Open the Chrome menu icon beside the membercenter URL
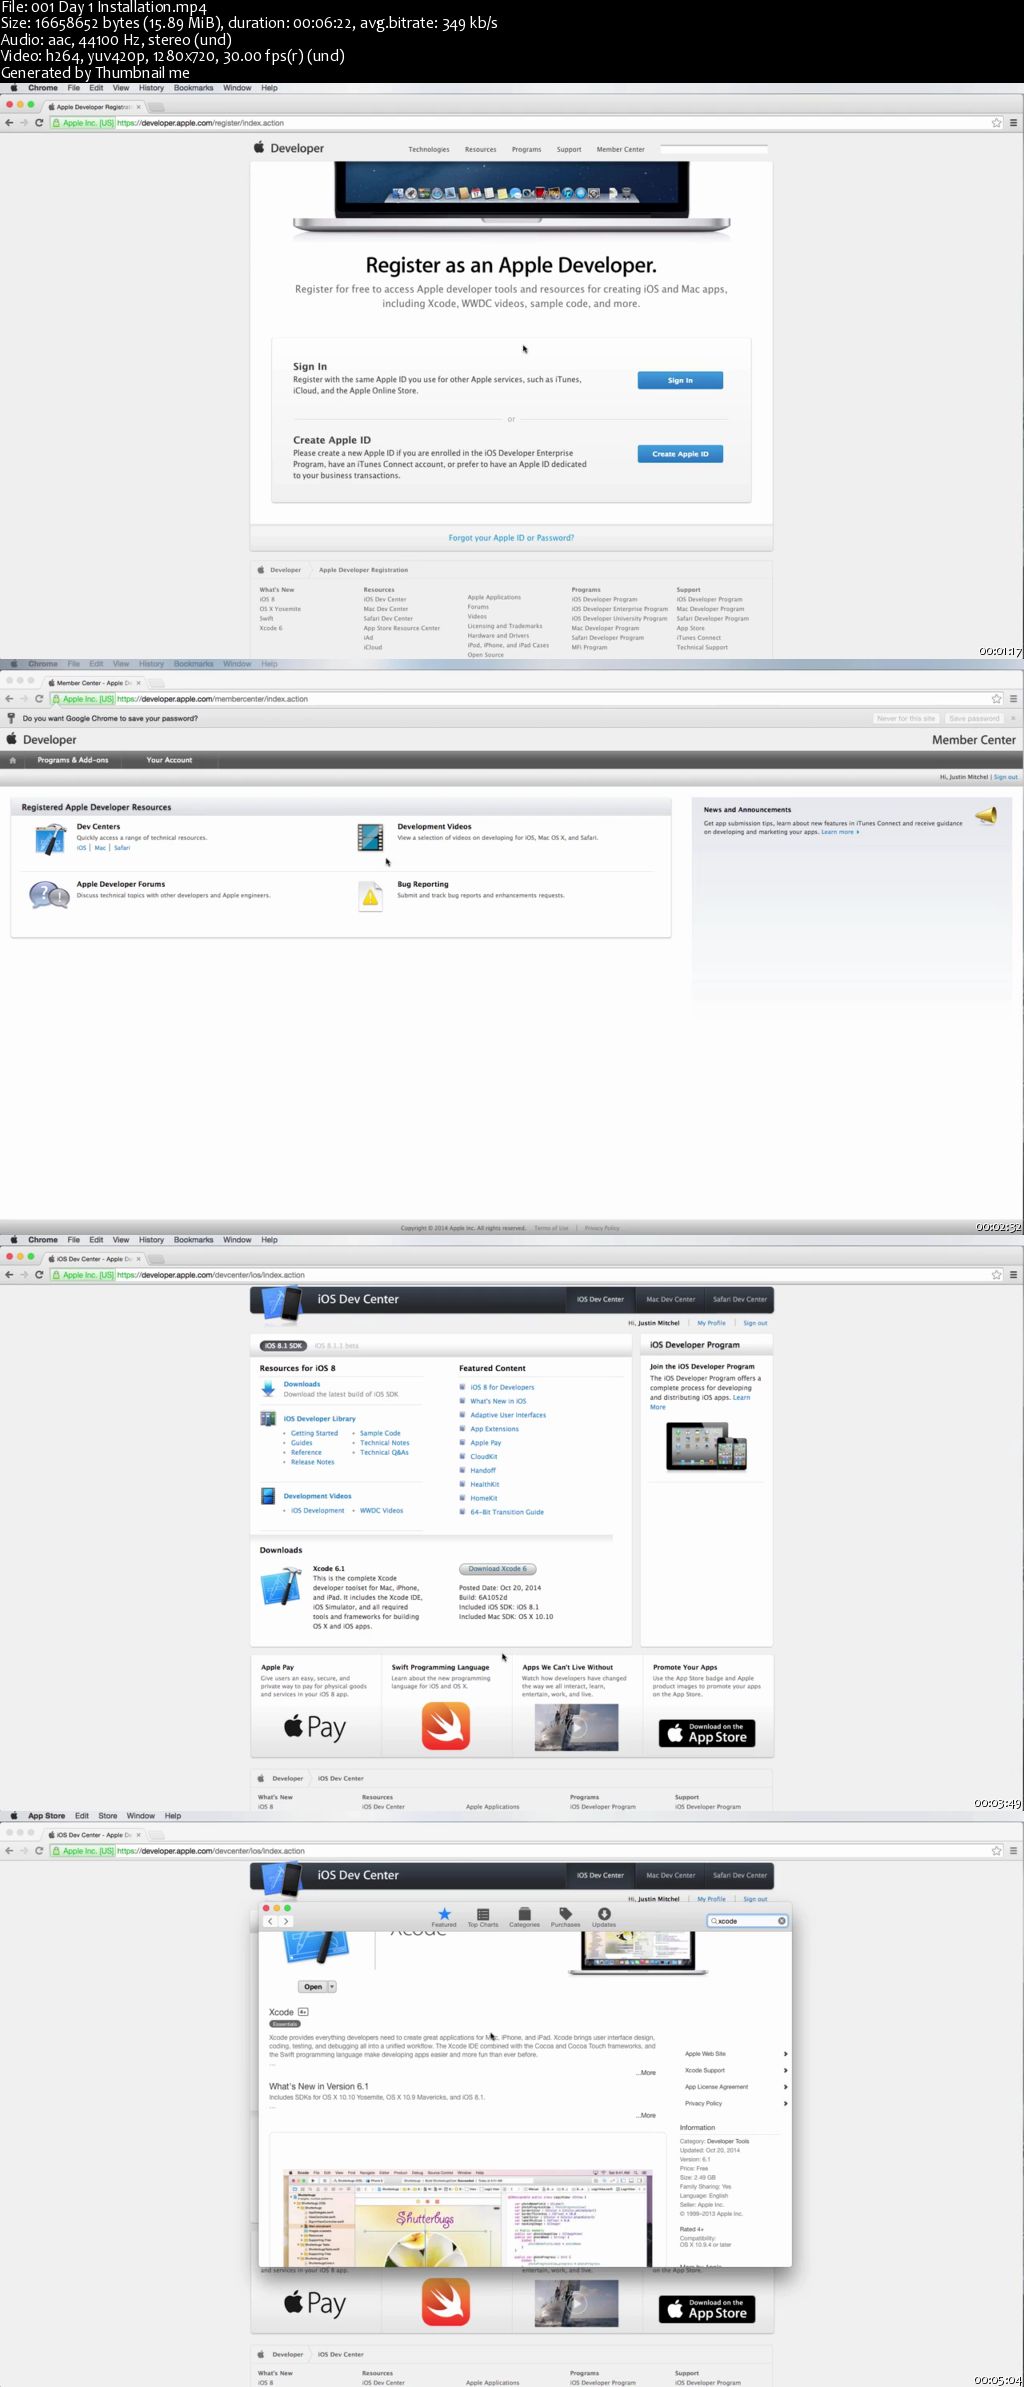 pos(1013,699)
